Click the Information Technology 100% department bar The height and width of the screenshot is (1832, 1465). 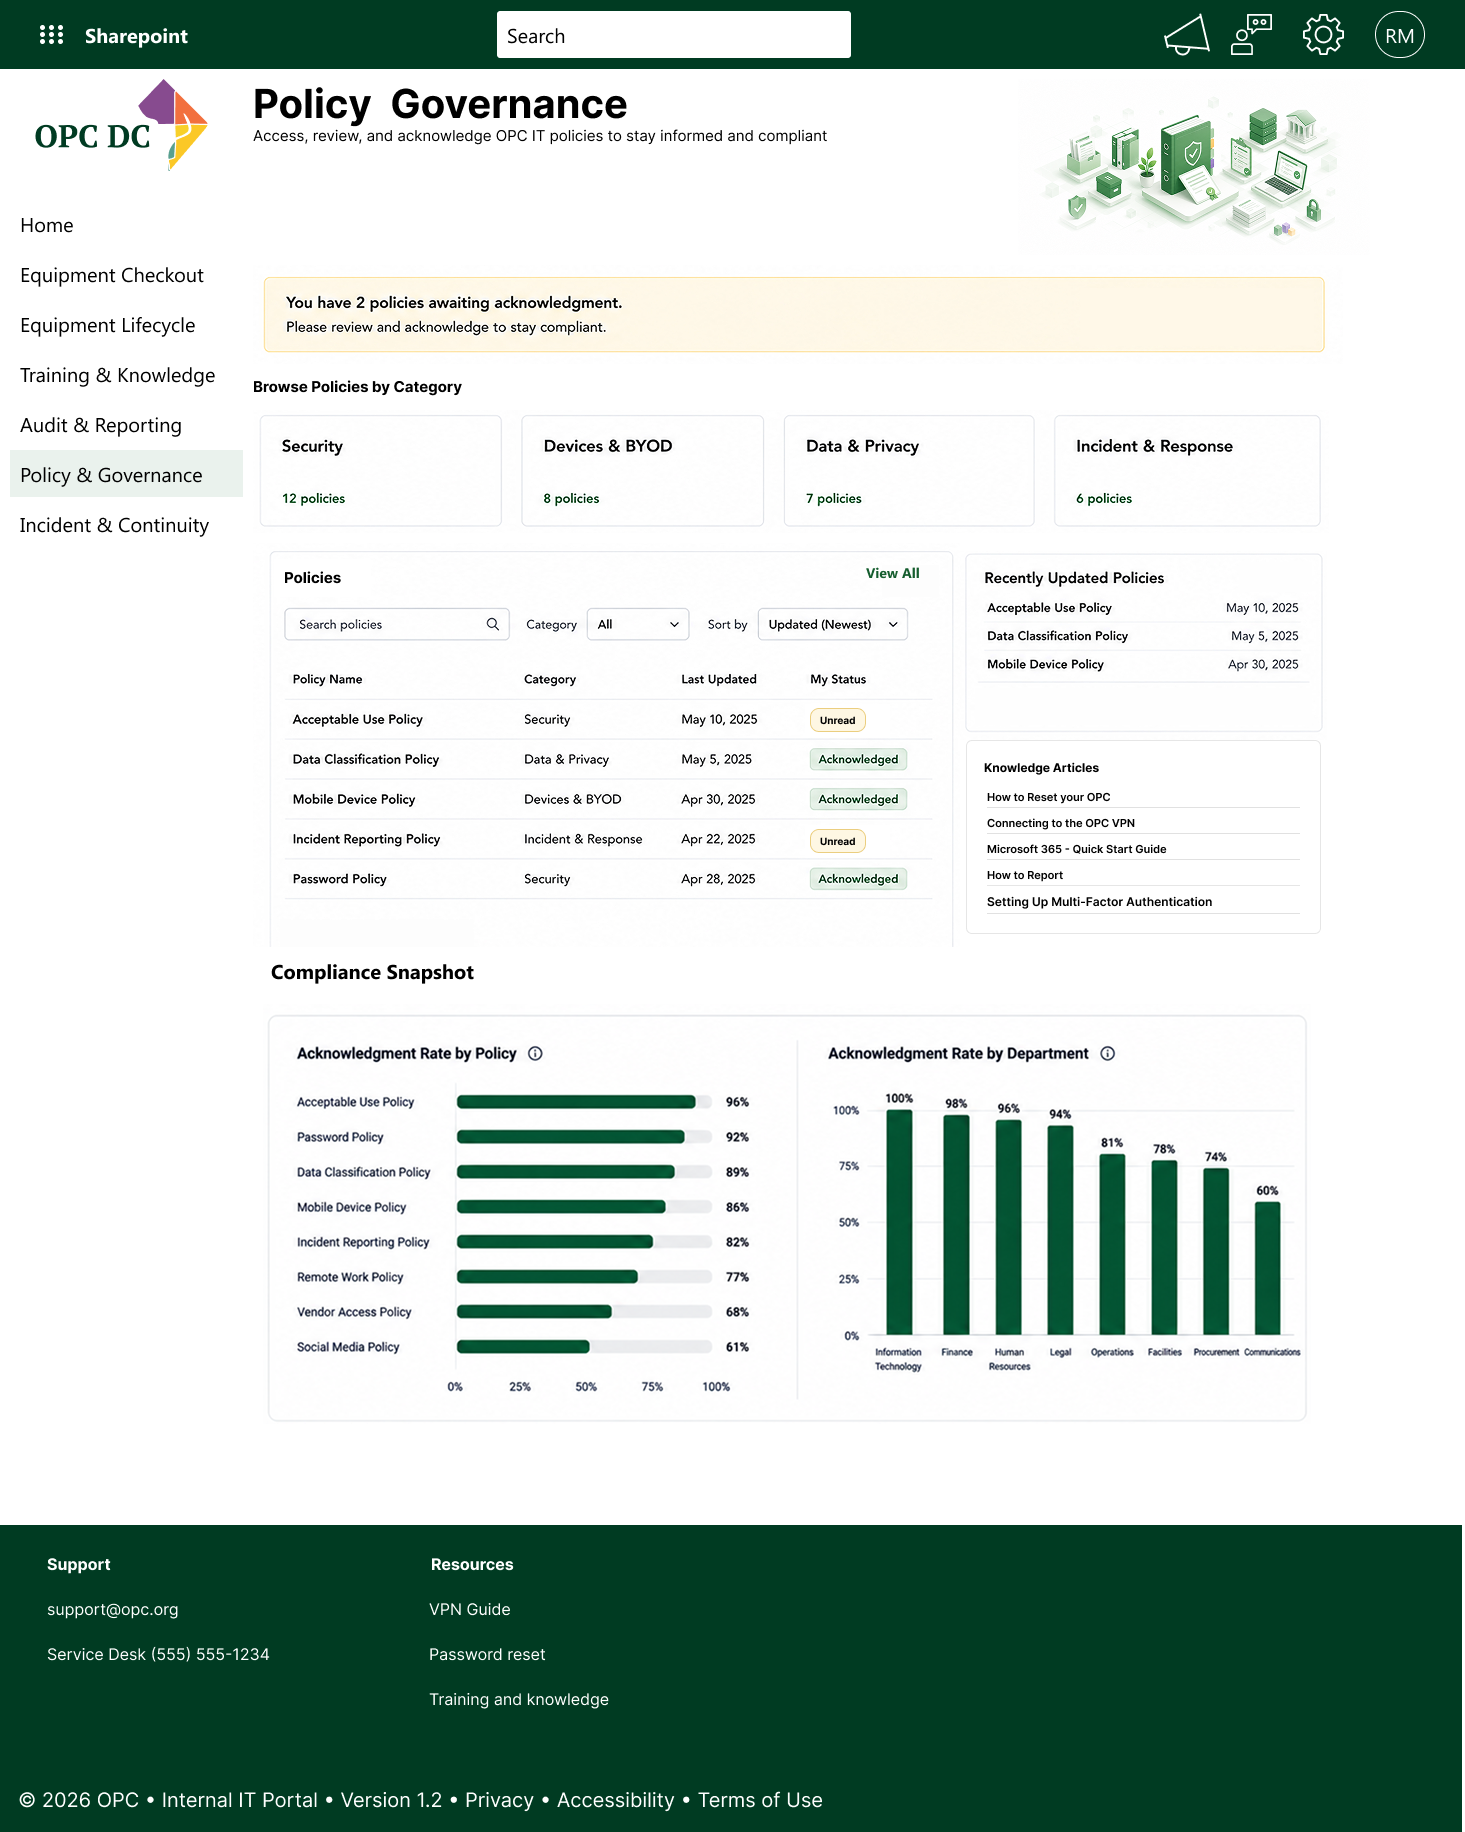pyautogui.click(x=899, y=1223)
